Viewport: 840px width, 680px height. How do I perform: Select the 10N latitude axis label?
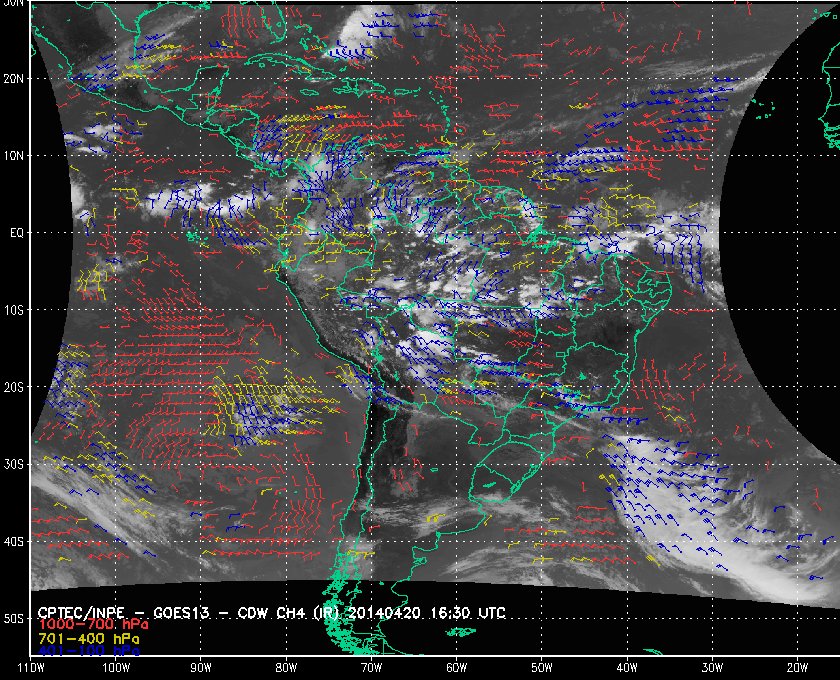point(14,156)
